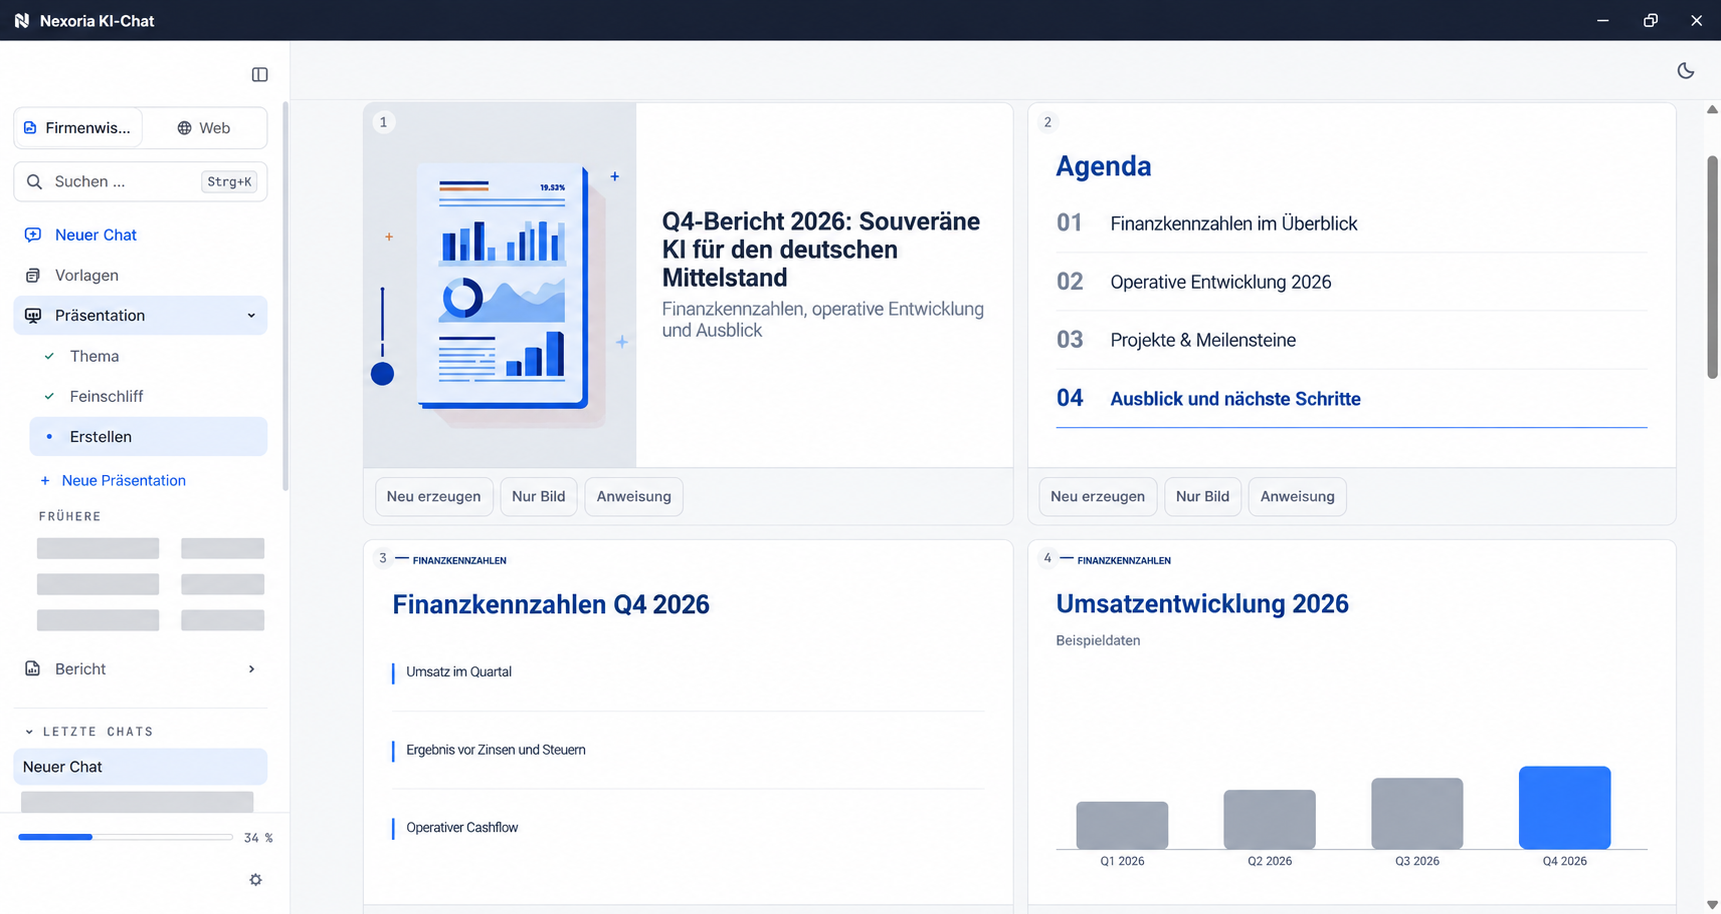Click Anweisung under Agenda slide
This screenshot has height=914, width=1721.
pyautogui.click(x=1298, y=496)
